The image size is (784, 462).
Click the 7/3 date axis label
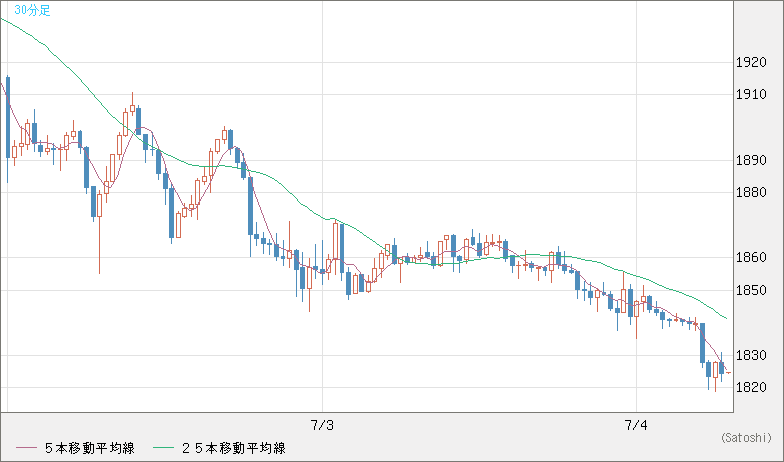click(x=322, y=426)
